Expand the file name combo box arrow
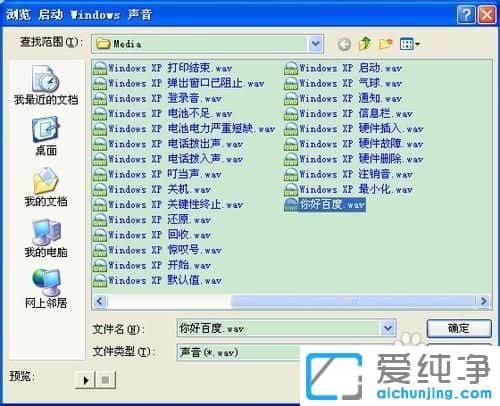This screenshot has width=500, height=406. (388, 328)
